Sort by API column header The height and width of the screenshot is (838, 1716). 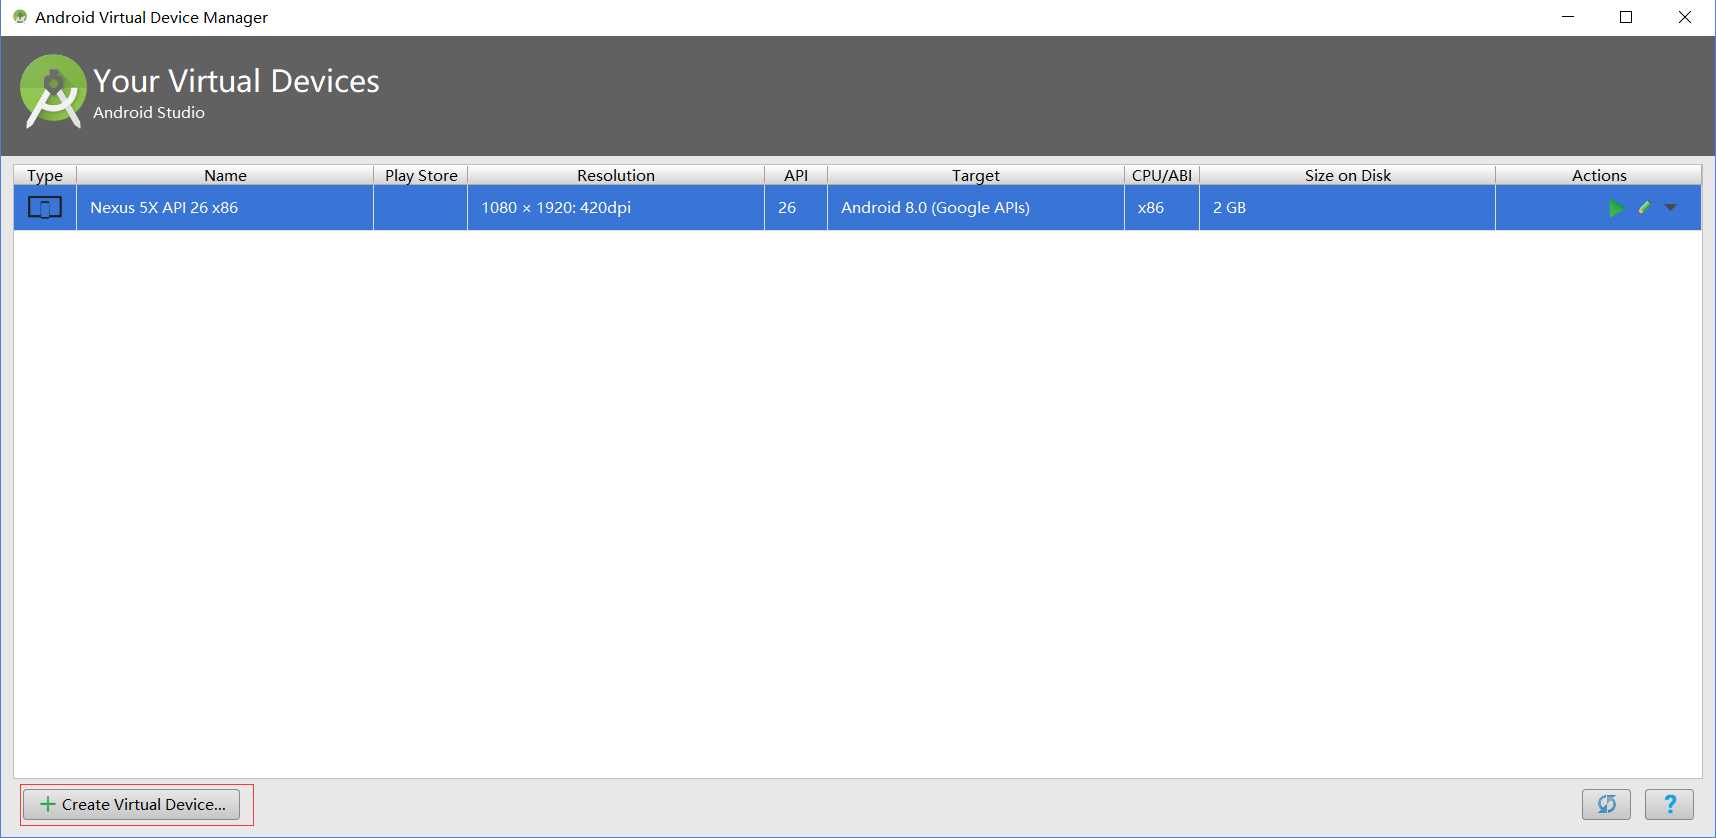796,175
